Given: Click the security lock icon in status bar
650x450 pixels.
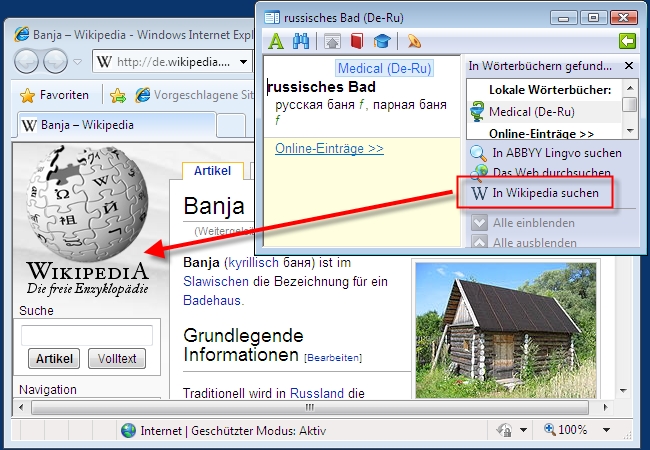Looking at the screenshot, I should (x=504, y=431).
